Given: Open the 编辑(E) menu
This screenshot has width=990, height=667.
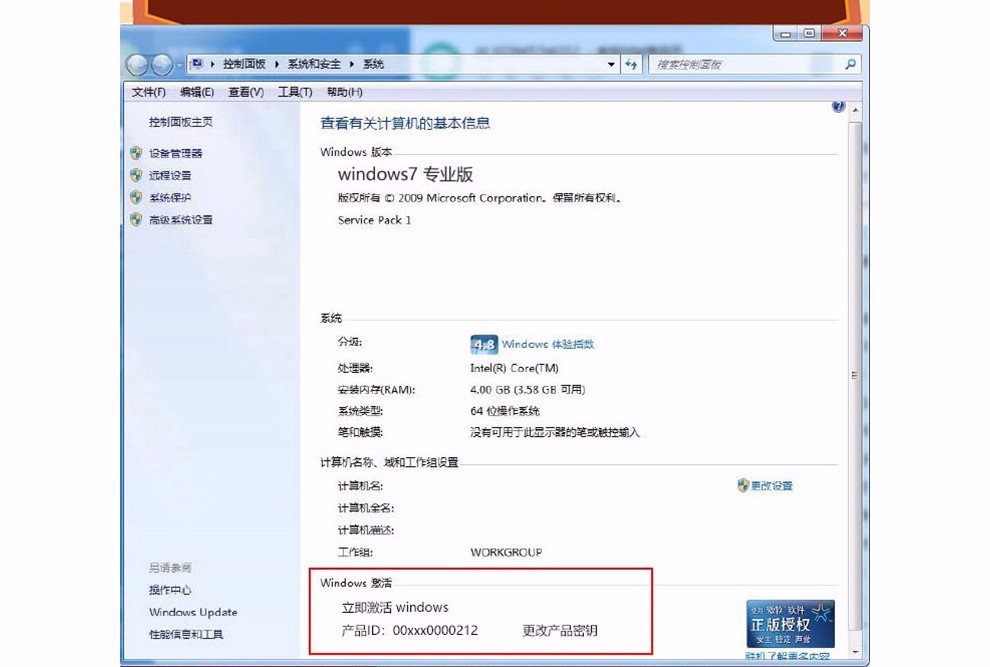Looking at the screenshot, I should point(197,92).
